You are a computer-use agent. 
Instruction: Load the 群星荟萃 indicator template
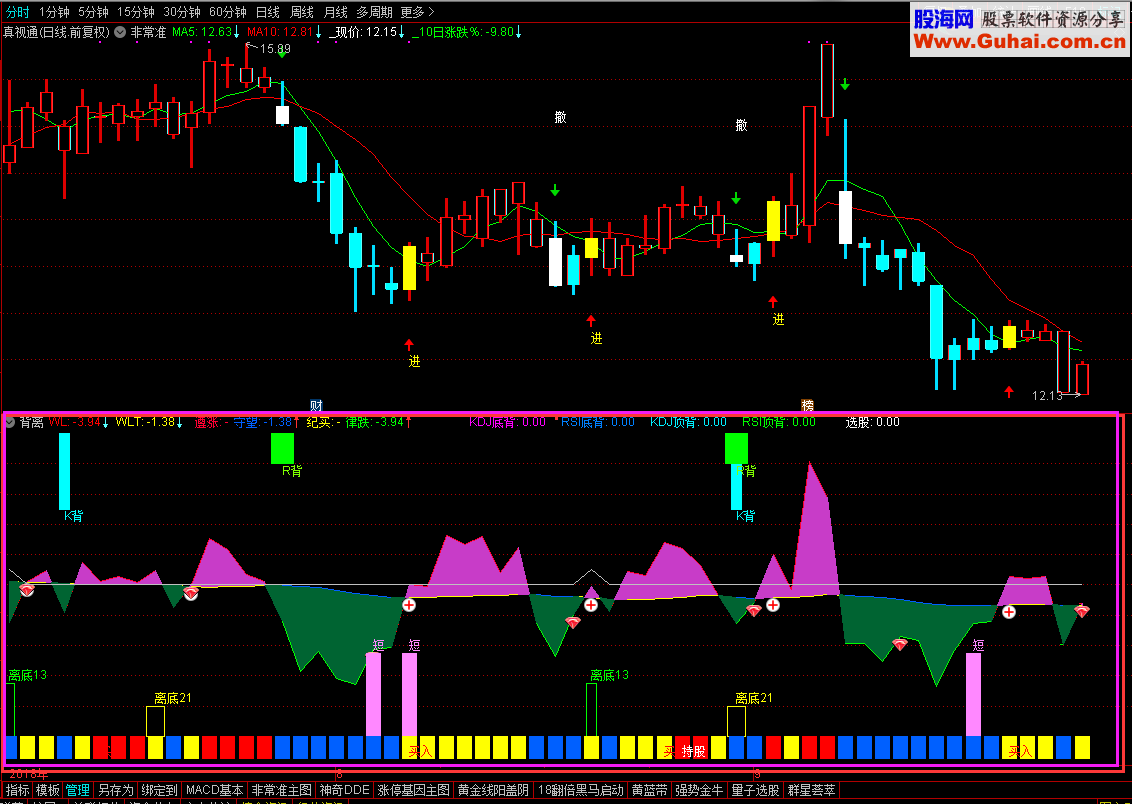811,790
